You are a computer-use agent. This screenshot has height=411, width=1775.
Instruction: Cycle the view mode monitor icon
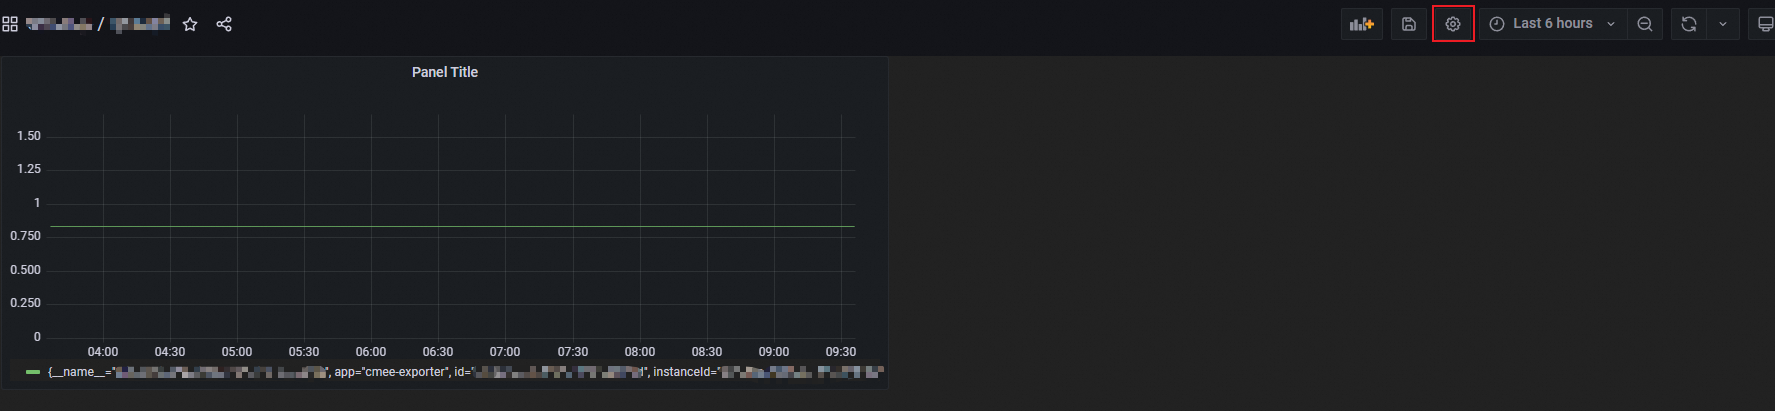click(x=1764, y=24)
